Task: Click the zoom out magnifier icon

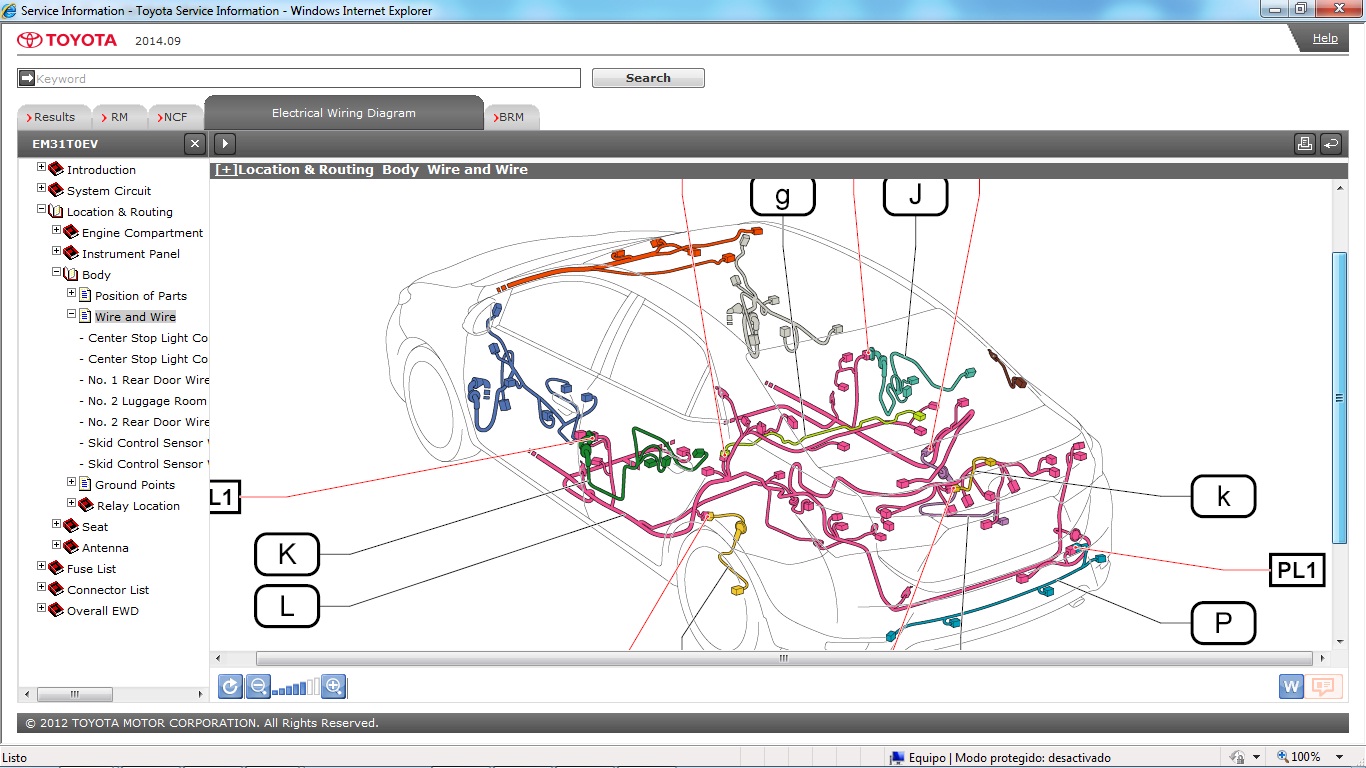Action: coord(258,686)
